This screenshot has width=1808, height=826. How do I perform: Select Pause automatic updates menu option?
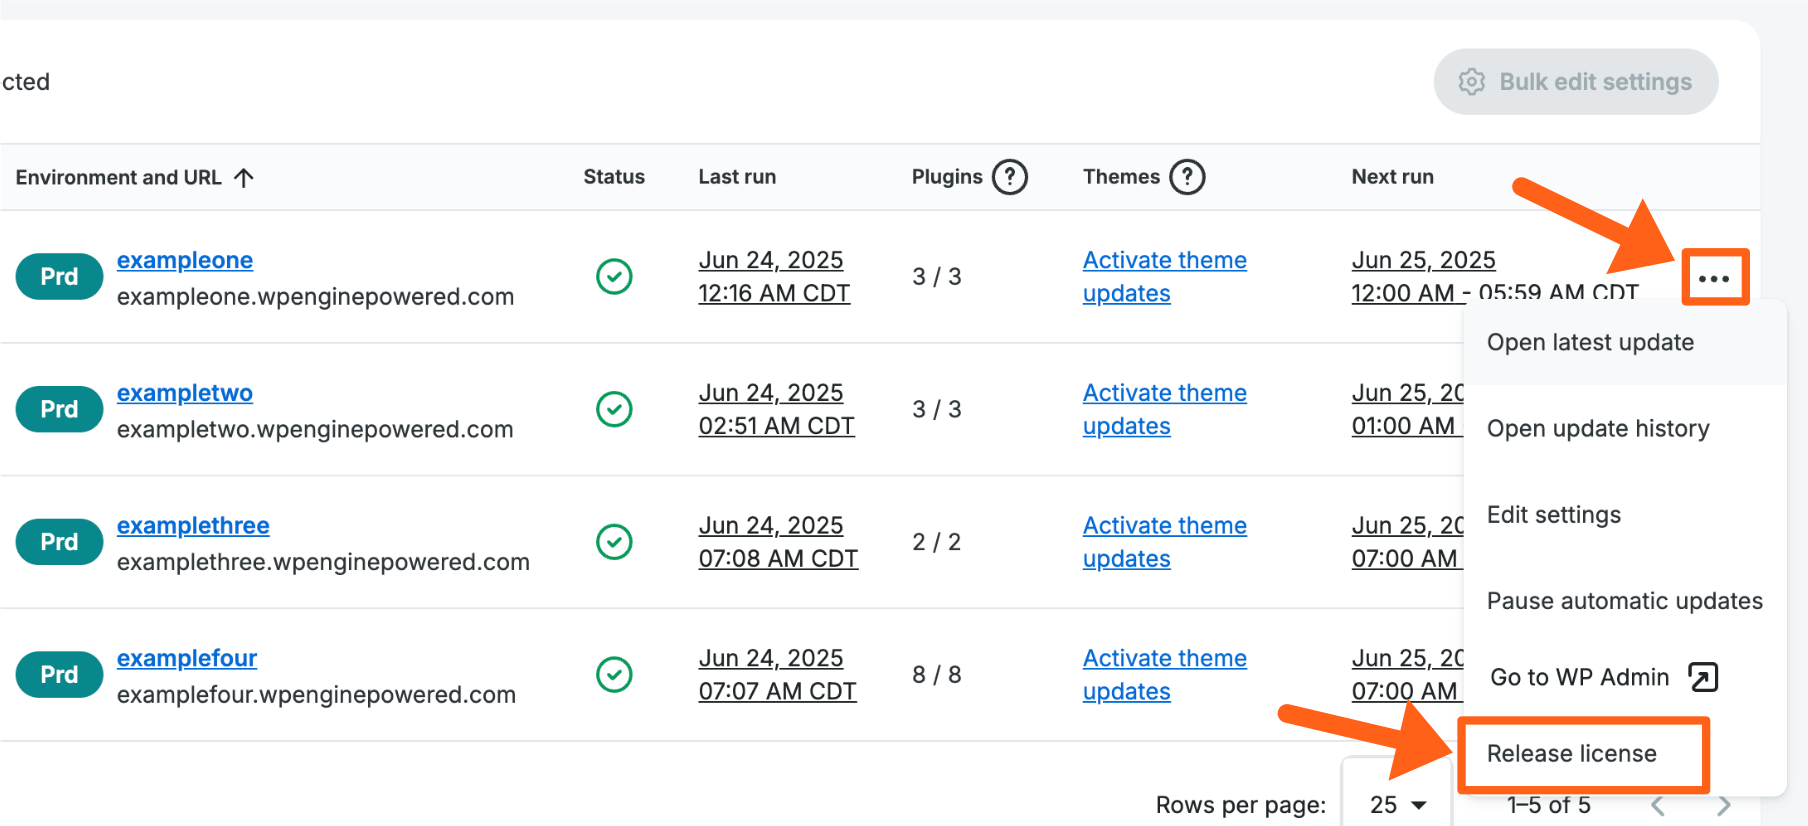click(1624, 601)
